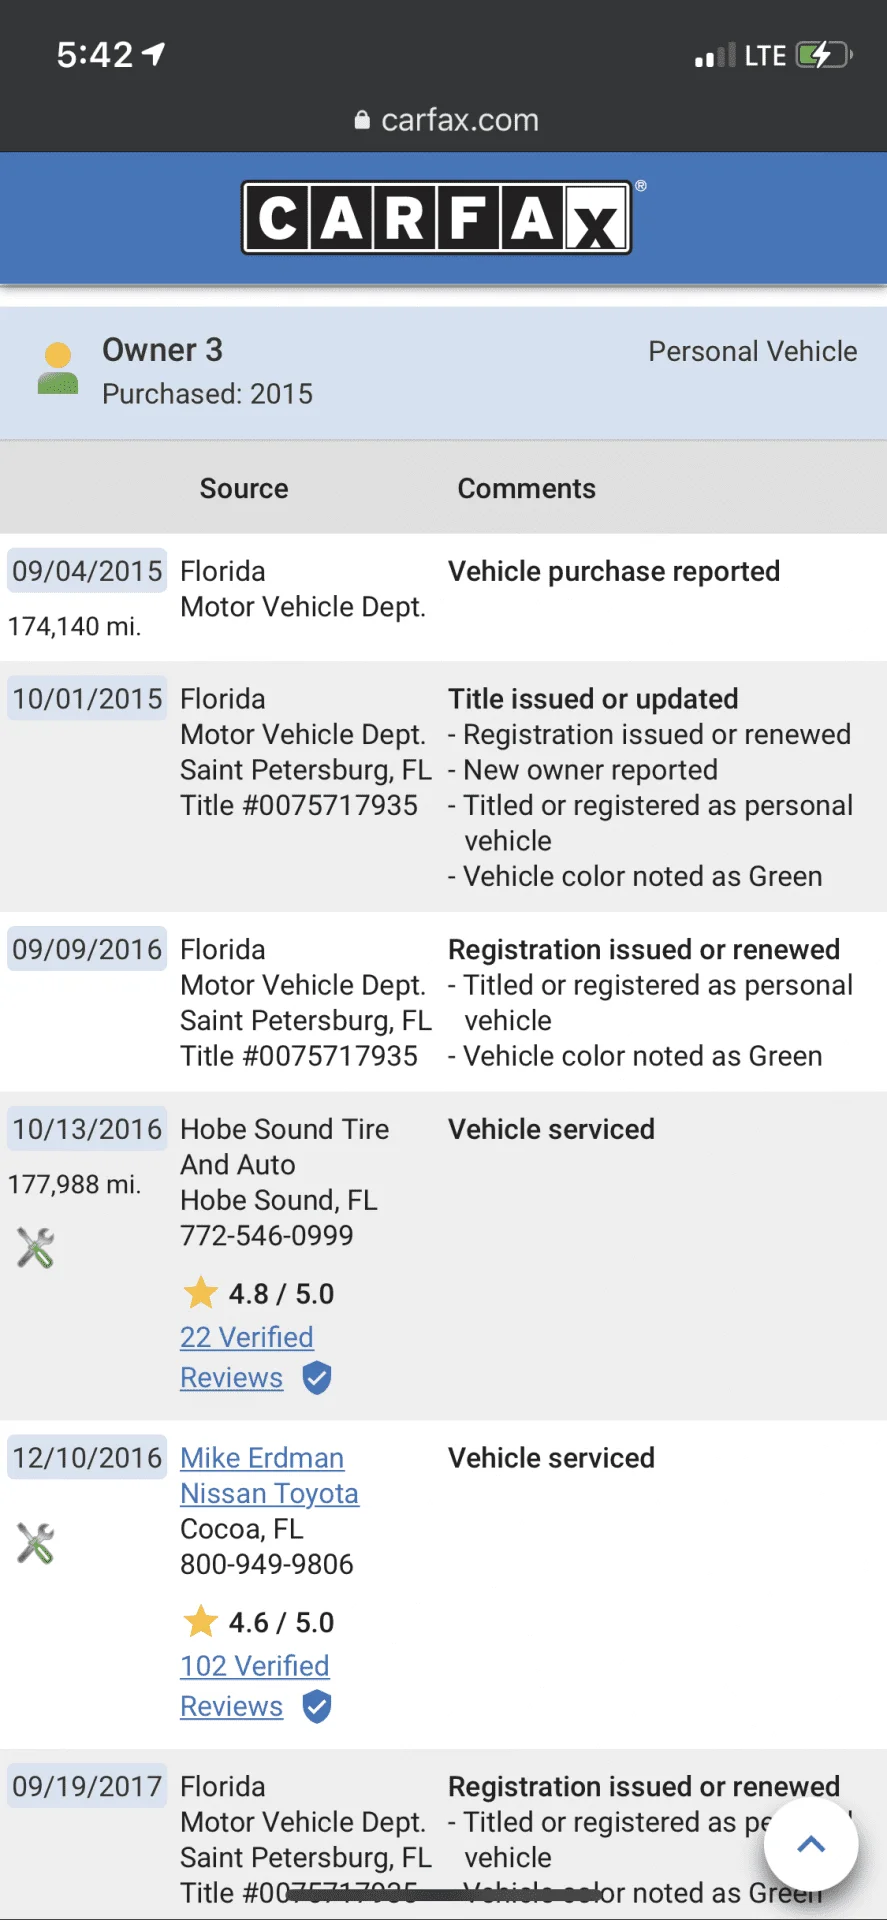The width and height of the screenshot is (887, 1920).
Task: Tap the star beside the 4.6 / 5.0 rating
Action: point(201,1621)
